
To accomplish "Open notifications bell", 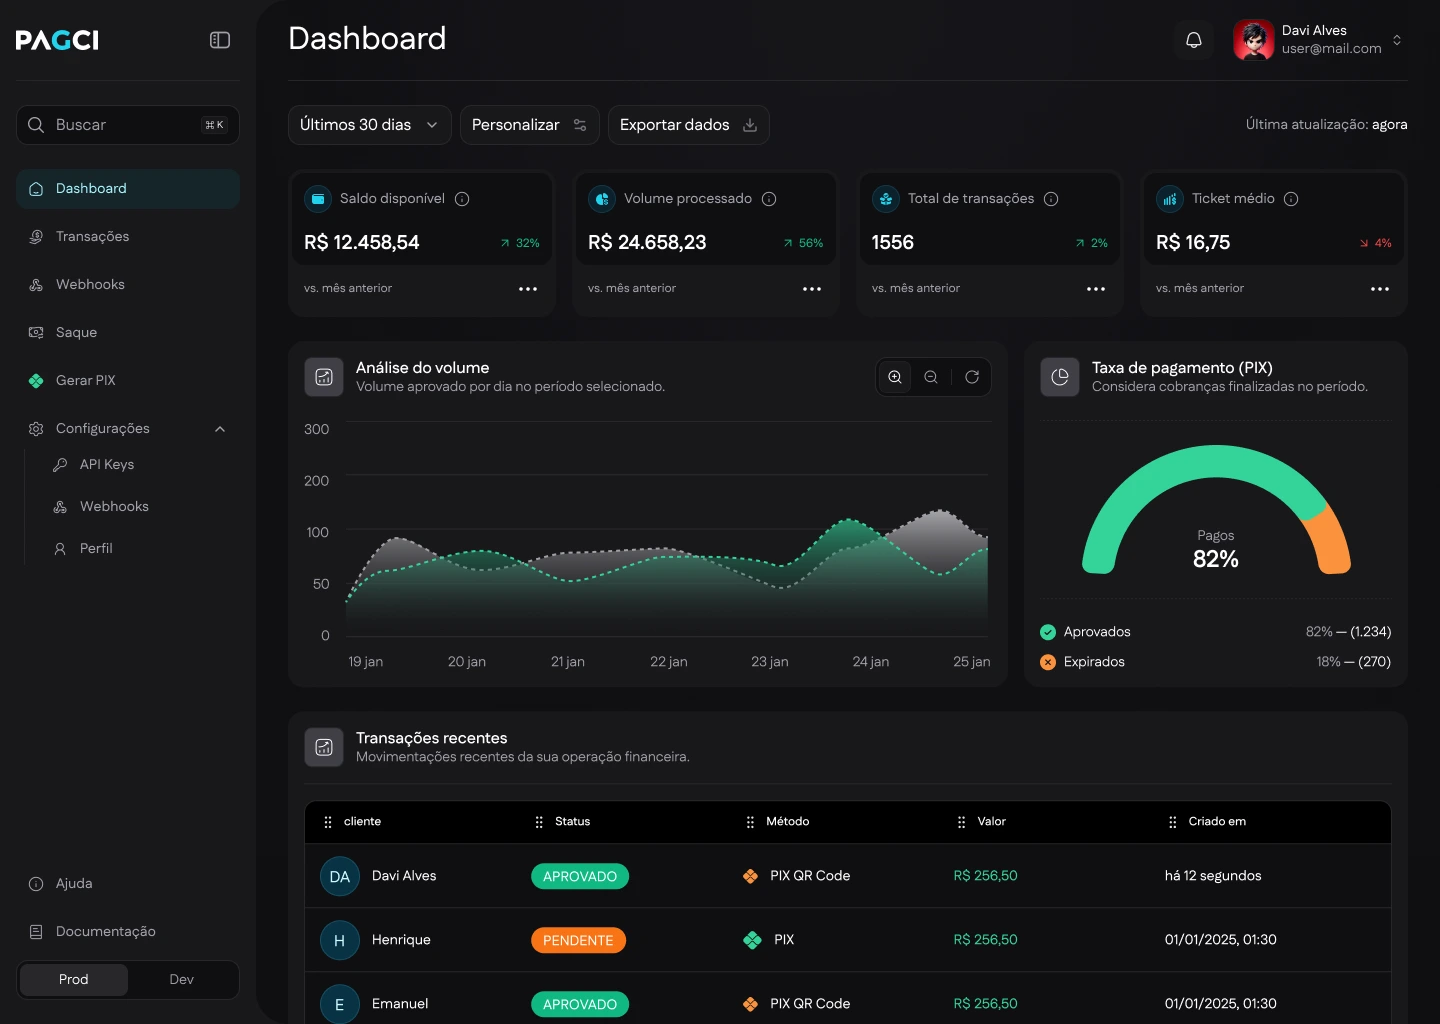I will coord(1194,40).
